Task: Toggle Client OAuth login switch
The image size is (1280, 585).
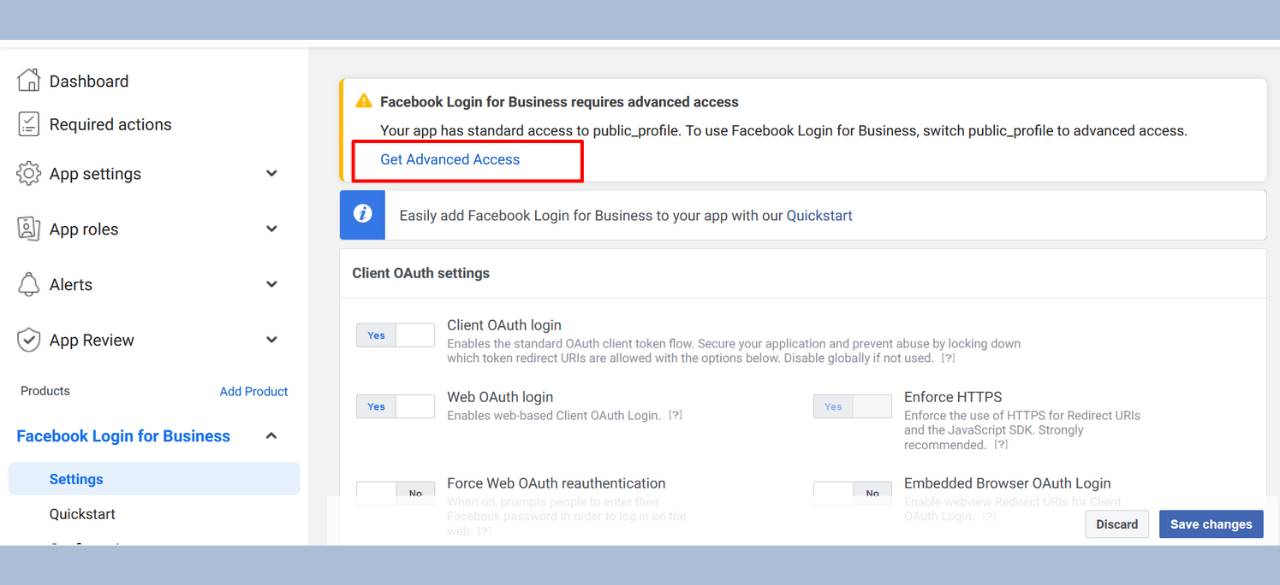Action: pyautogui.click(x=396, y=335)
